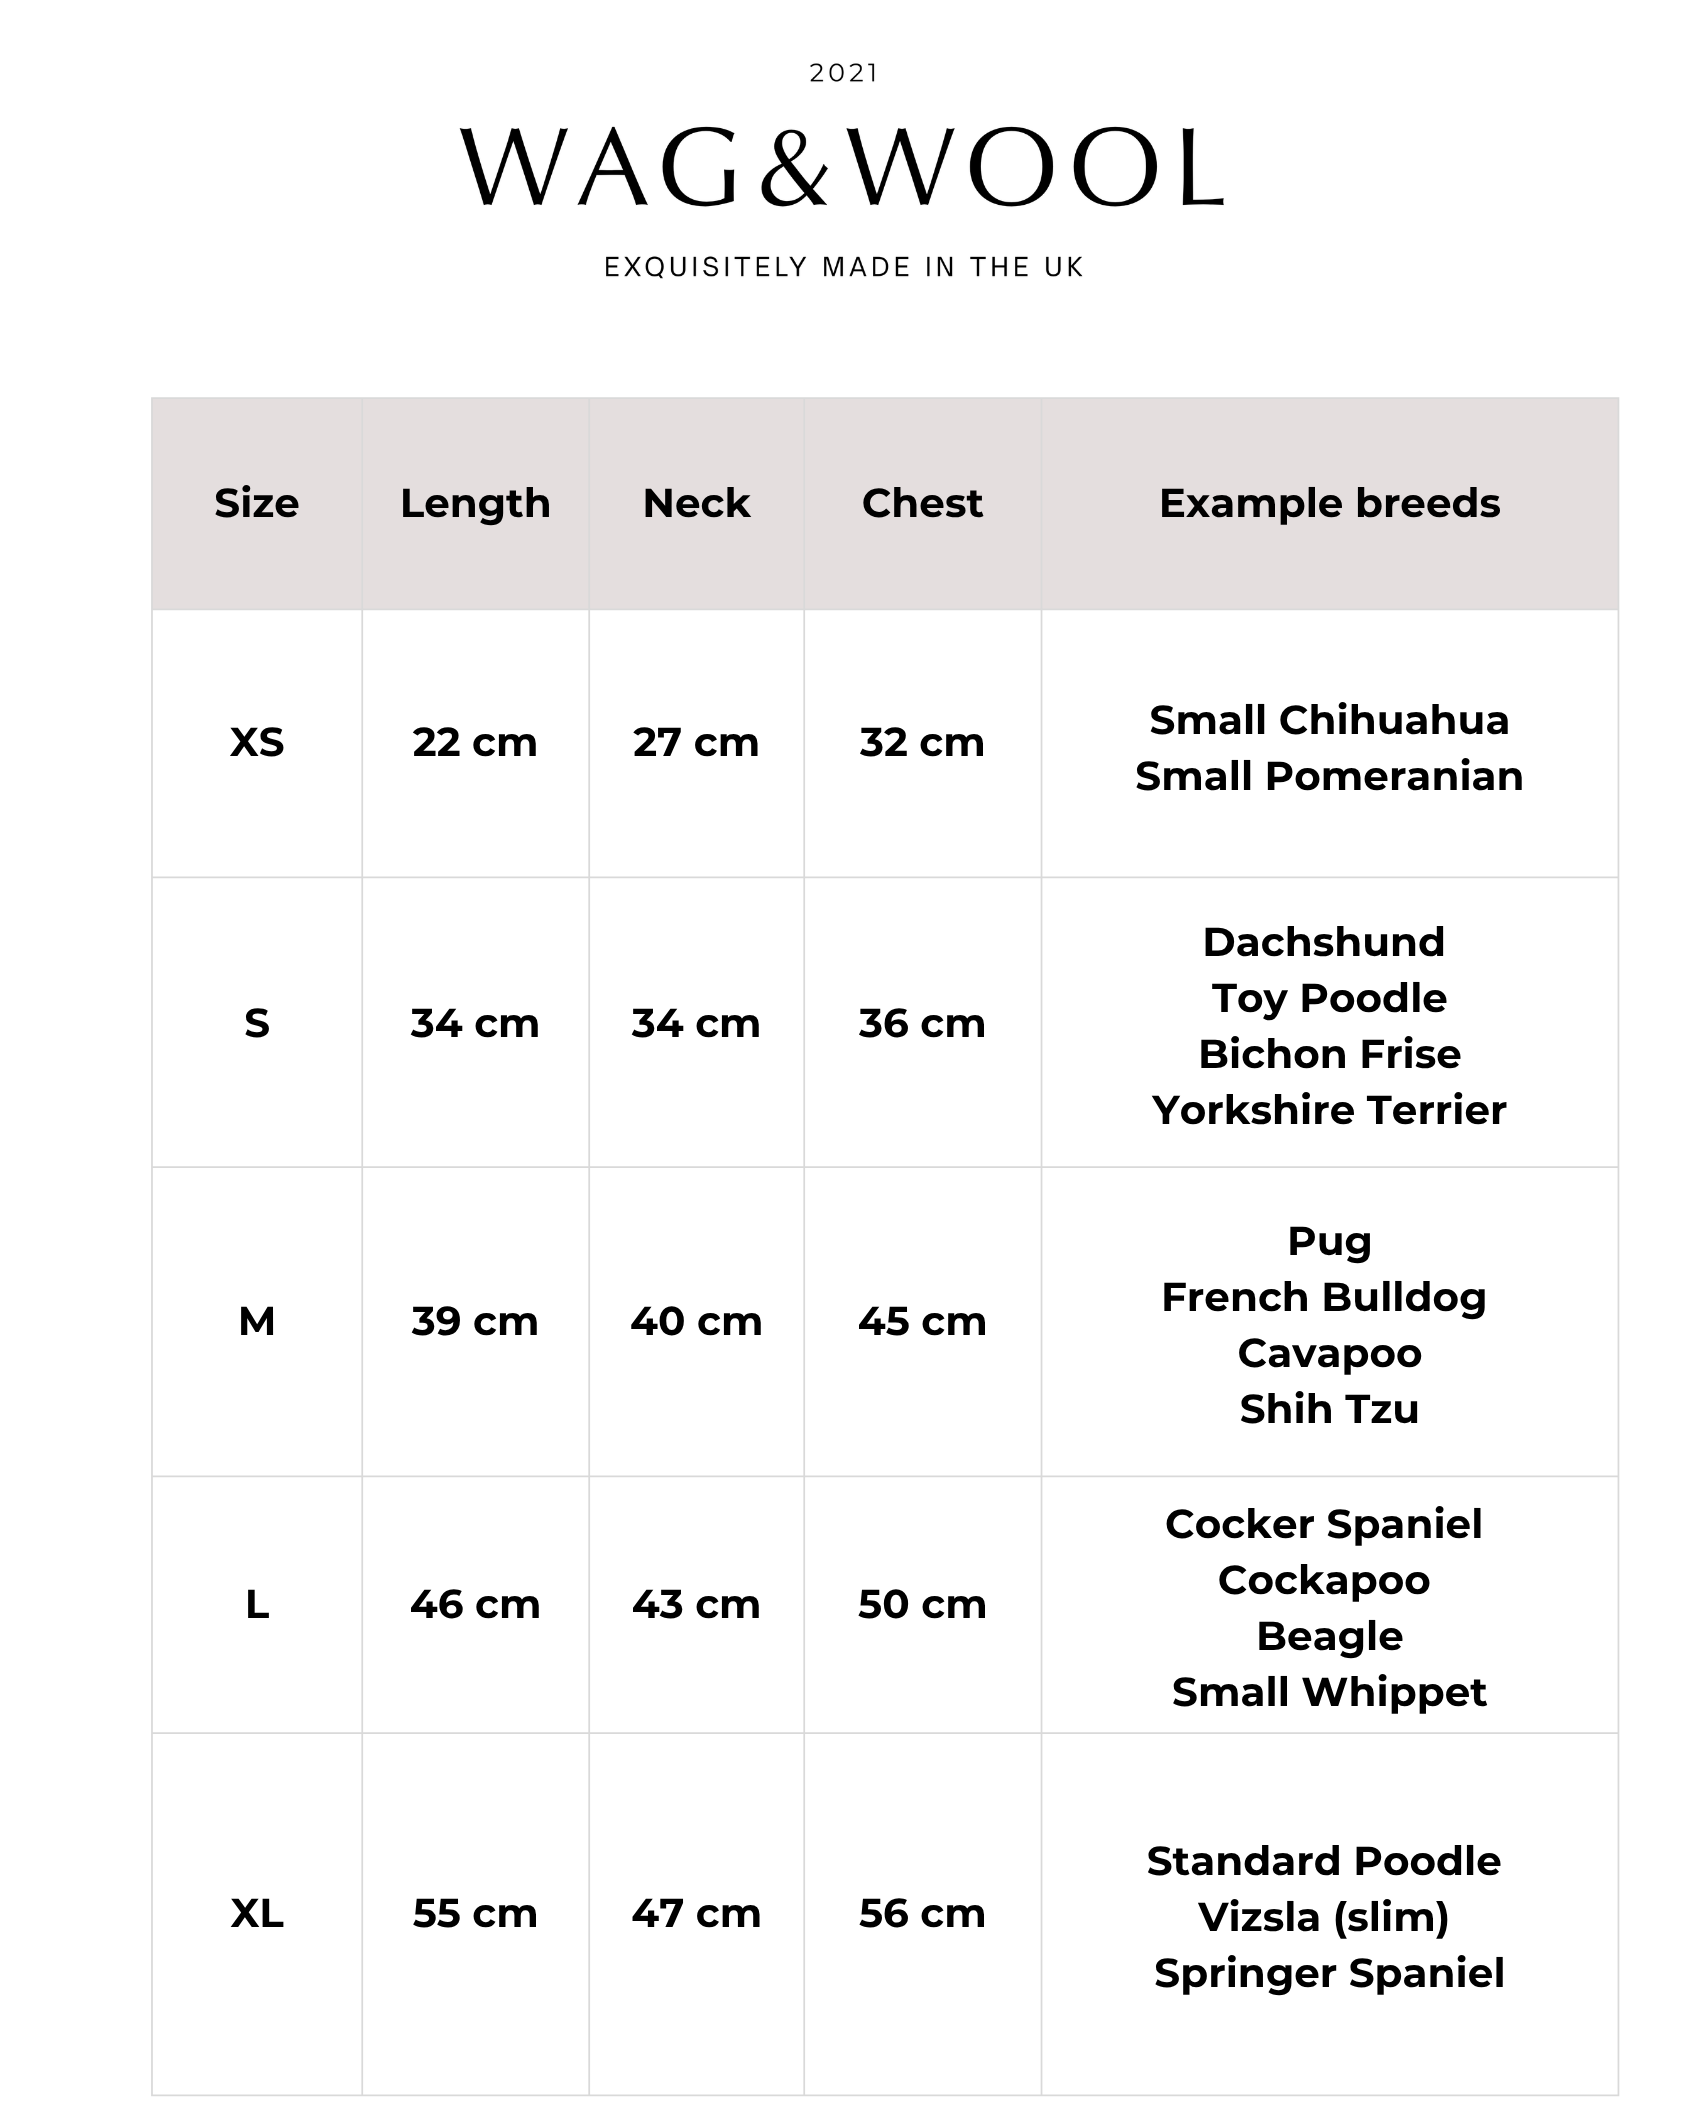Select the S size row label
The width and height of the screenshot is (1688, 2110).
pyautogui.click(x=257, y=1023)
